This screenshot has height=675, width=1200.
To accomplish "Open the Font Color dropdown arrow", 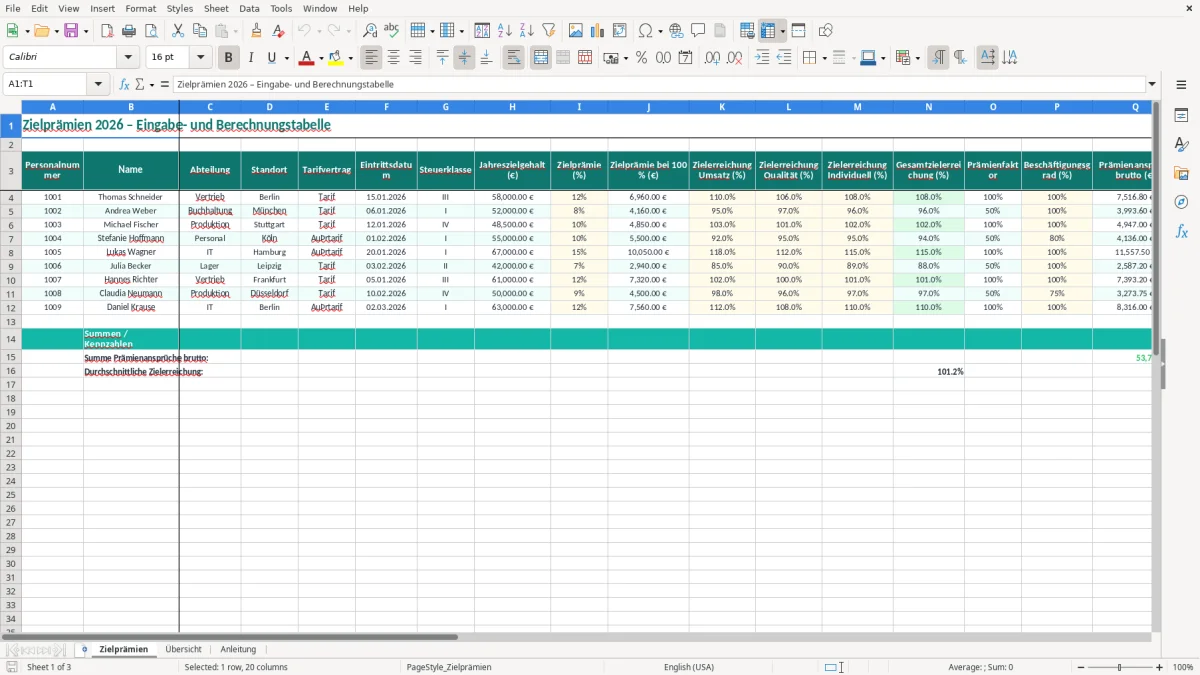I will (x=321, y=58).
